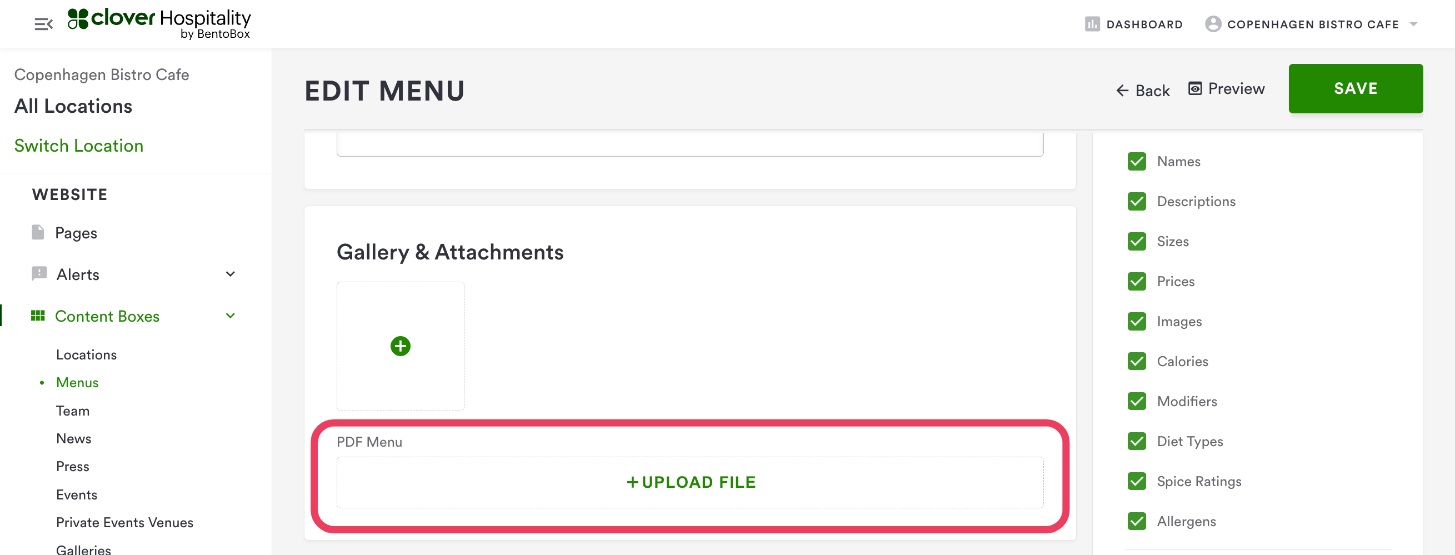1455x555 pixels.
Task: Open the Dashboard chart icon
Action: click(1092, 24)
